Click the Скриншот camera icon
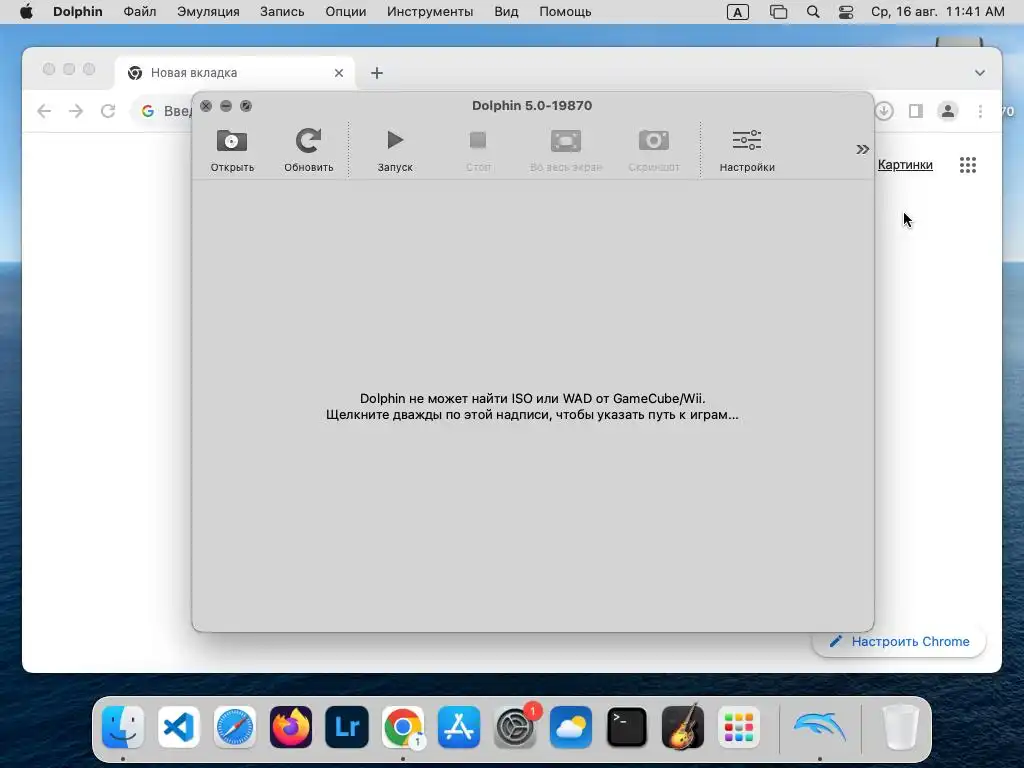 point(654,140)
